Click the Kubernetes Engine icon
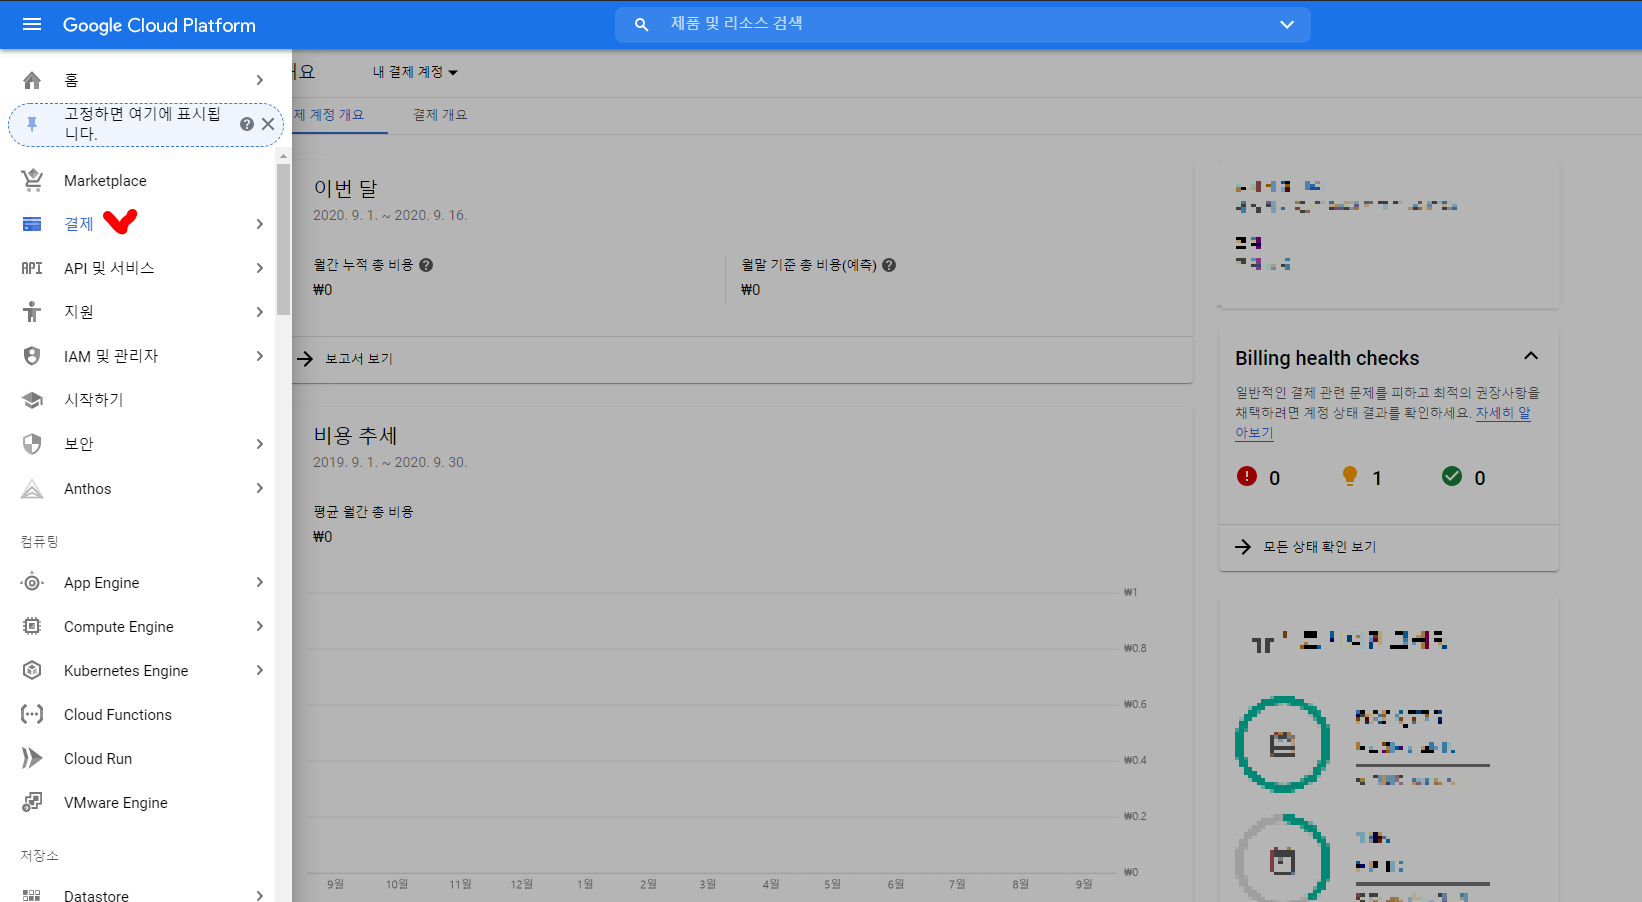This screenshot has height=902, width=1642. (x=32, y=670)
